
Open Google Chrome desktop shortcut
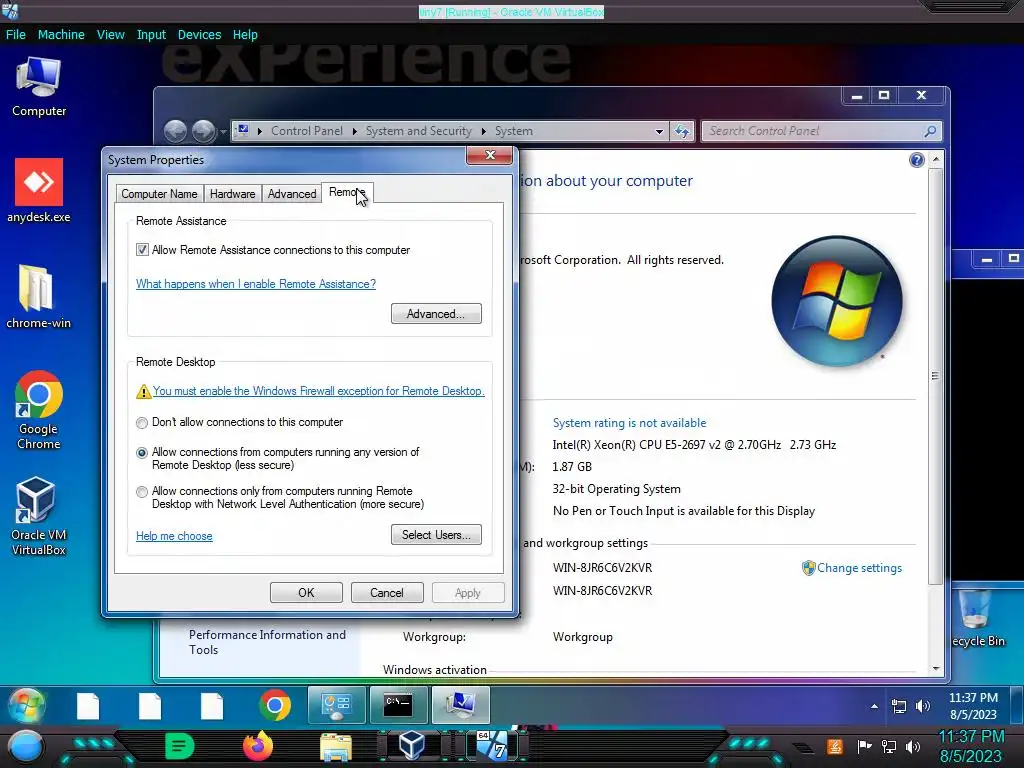click(39, 410)
